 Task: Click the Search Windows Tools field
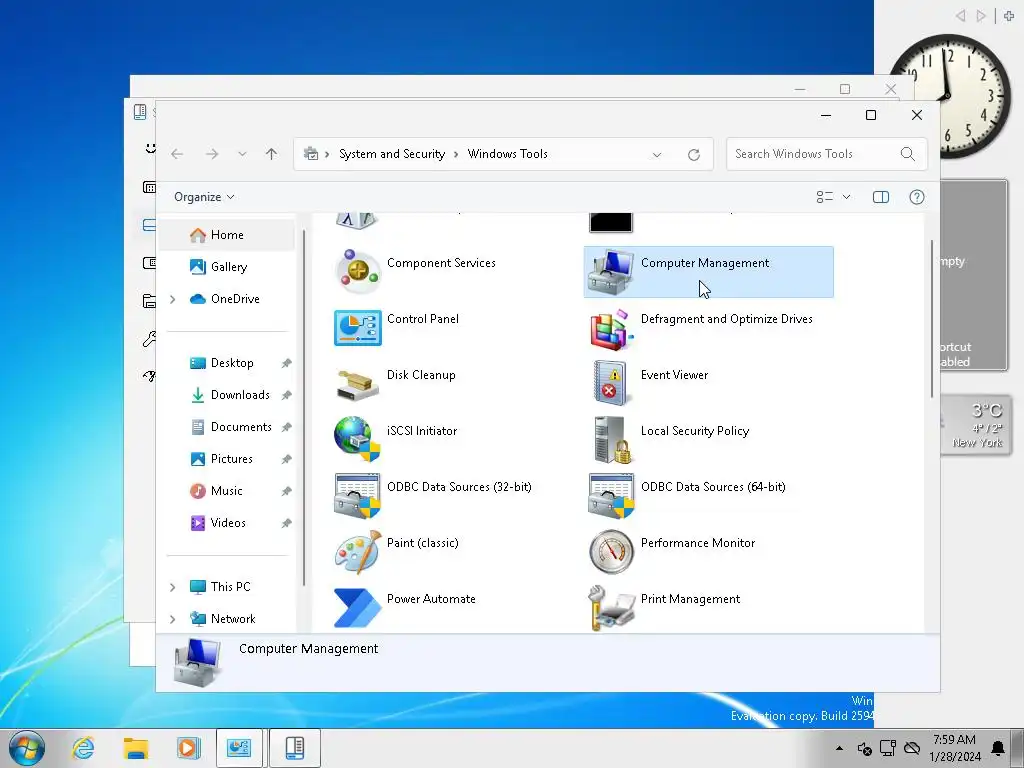pyautogui.click(x=826, y=154)
